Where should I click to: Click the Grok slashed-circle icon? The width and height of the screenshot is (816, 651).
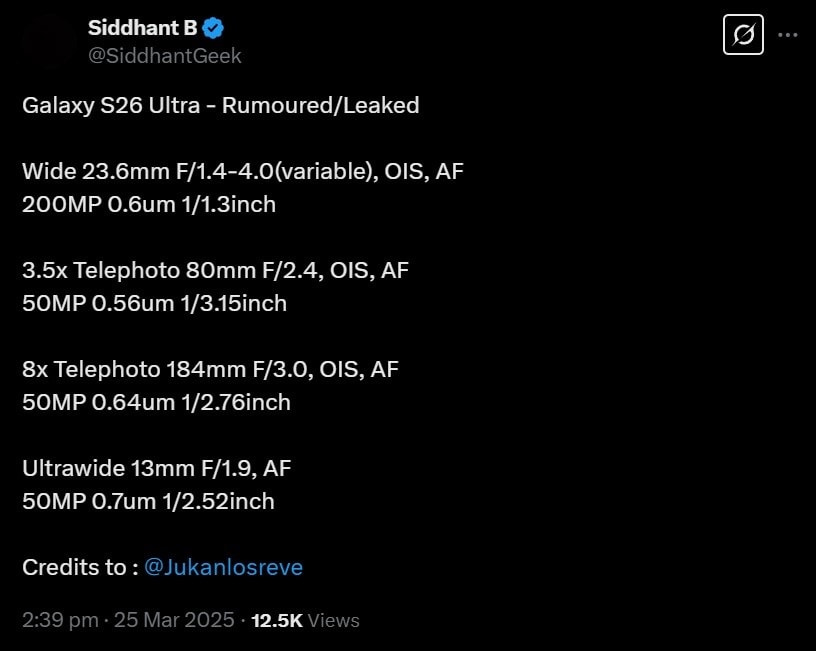coord(742,35)
